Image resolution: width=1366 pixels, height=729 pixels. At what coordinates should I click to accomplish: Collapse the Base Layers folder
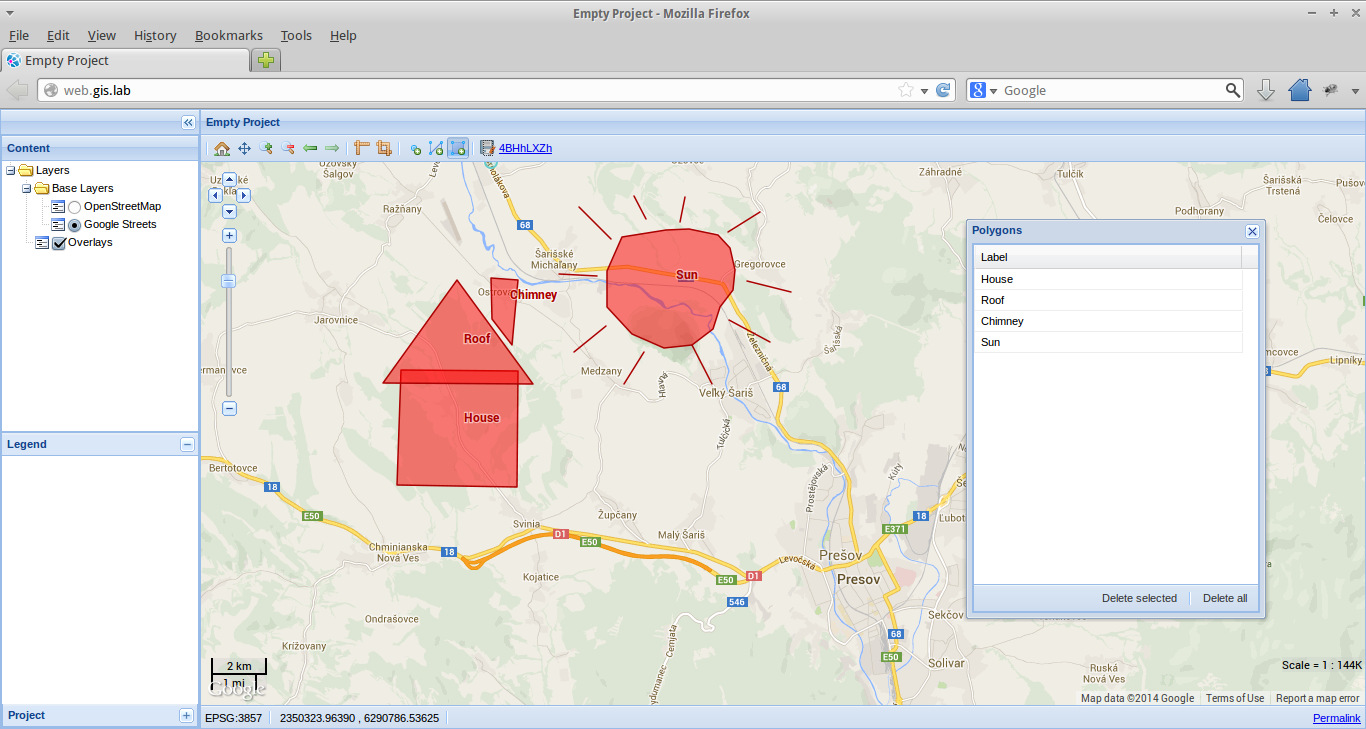(x=25, y=188)
